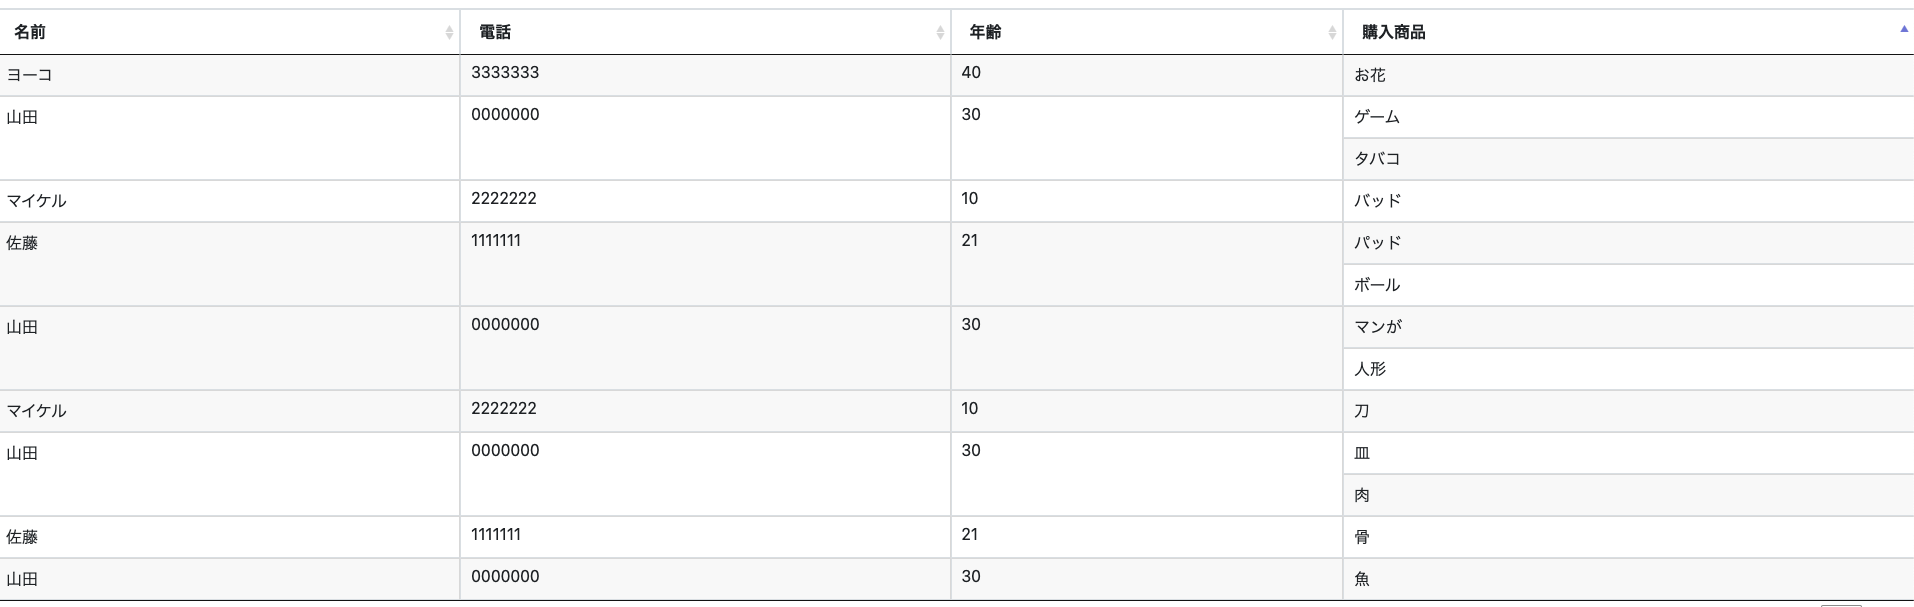Click the タバコ product cell
The height and width of the screenshot is (607, 1914).
coord(1377,159)
